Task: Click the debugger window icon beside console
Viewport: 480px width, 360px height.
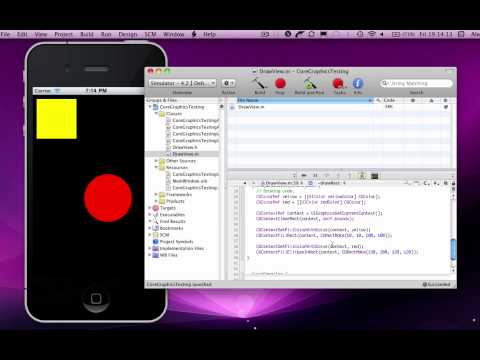Action: (362, 176)
